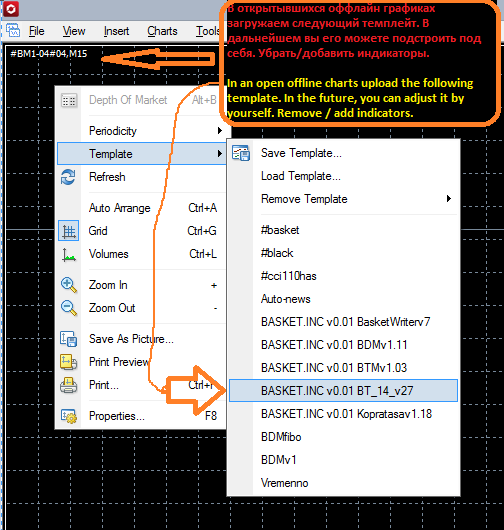504x530 pixels.
Task: Select Periodicity in the context menu
Action: (142, 131)
